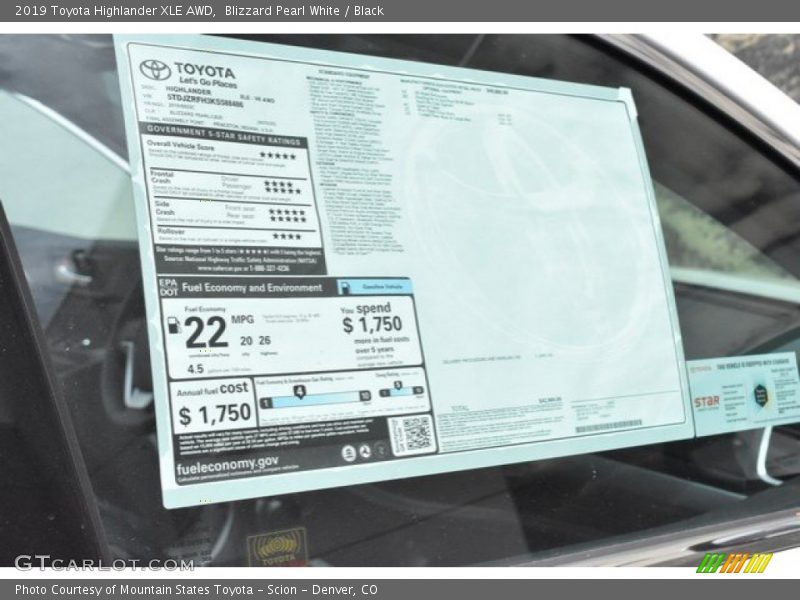Click the Fuel Economy and Greenhouse Gas rating bar
The height and width of the screenshot is (600, 800).
pyautogui.click(x=315, y=397)
